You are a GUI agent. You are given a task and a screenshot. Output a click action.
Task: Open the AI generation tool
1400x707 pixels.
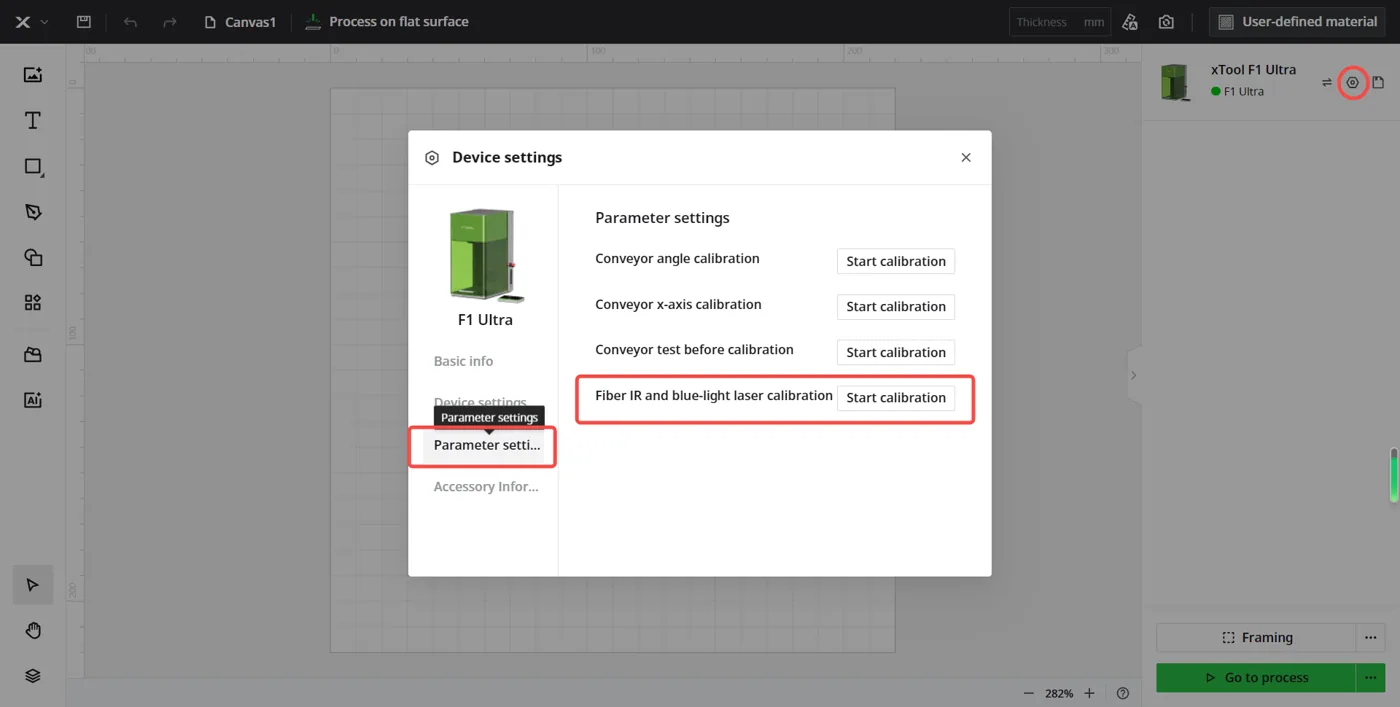point(33,400)
